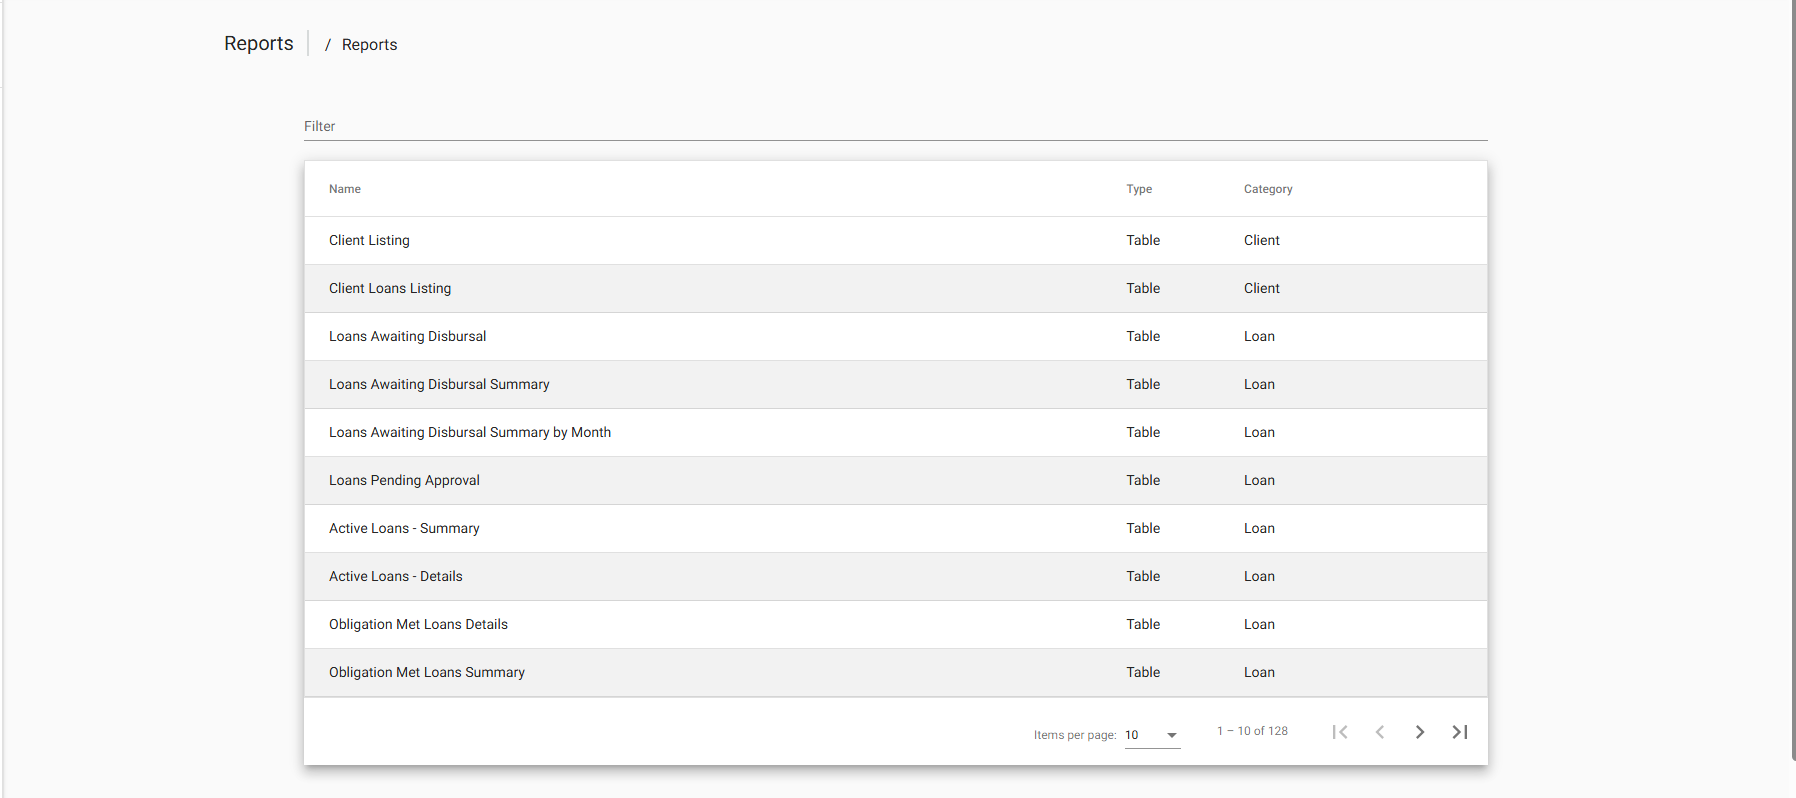Jump to the first page of reports
This screenshot has height=798, width=1796.
coord(1340,732)
